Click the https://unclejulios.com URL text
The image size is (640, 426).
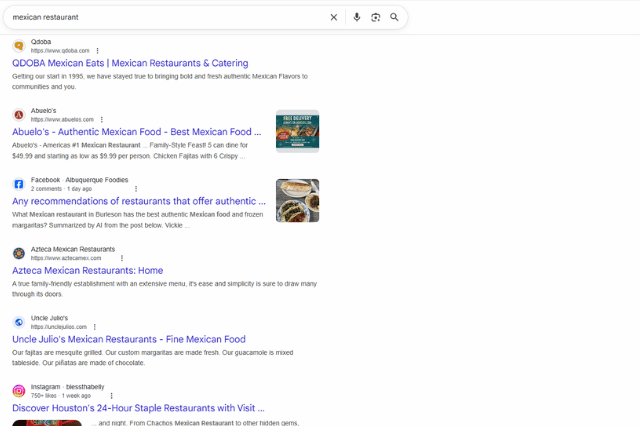coord(59,327)
